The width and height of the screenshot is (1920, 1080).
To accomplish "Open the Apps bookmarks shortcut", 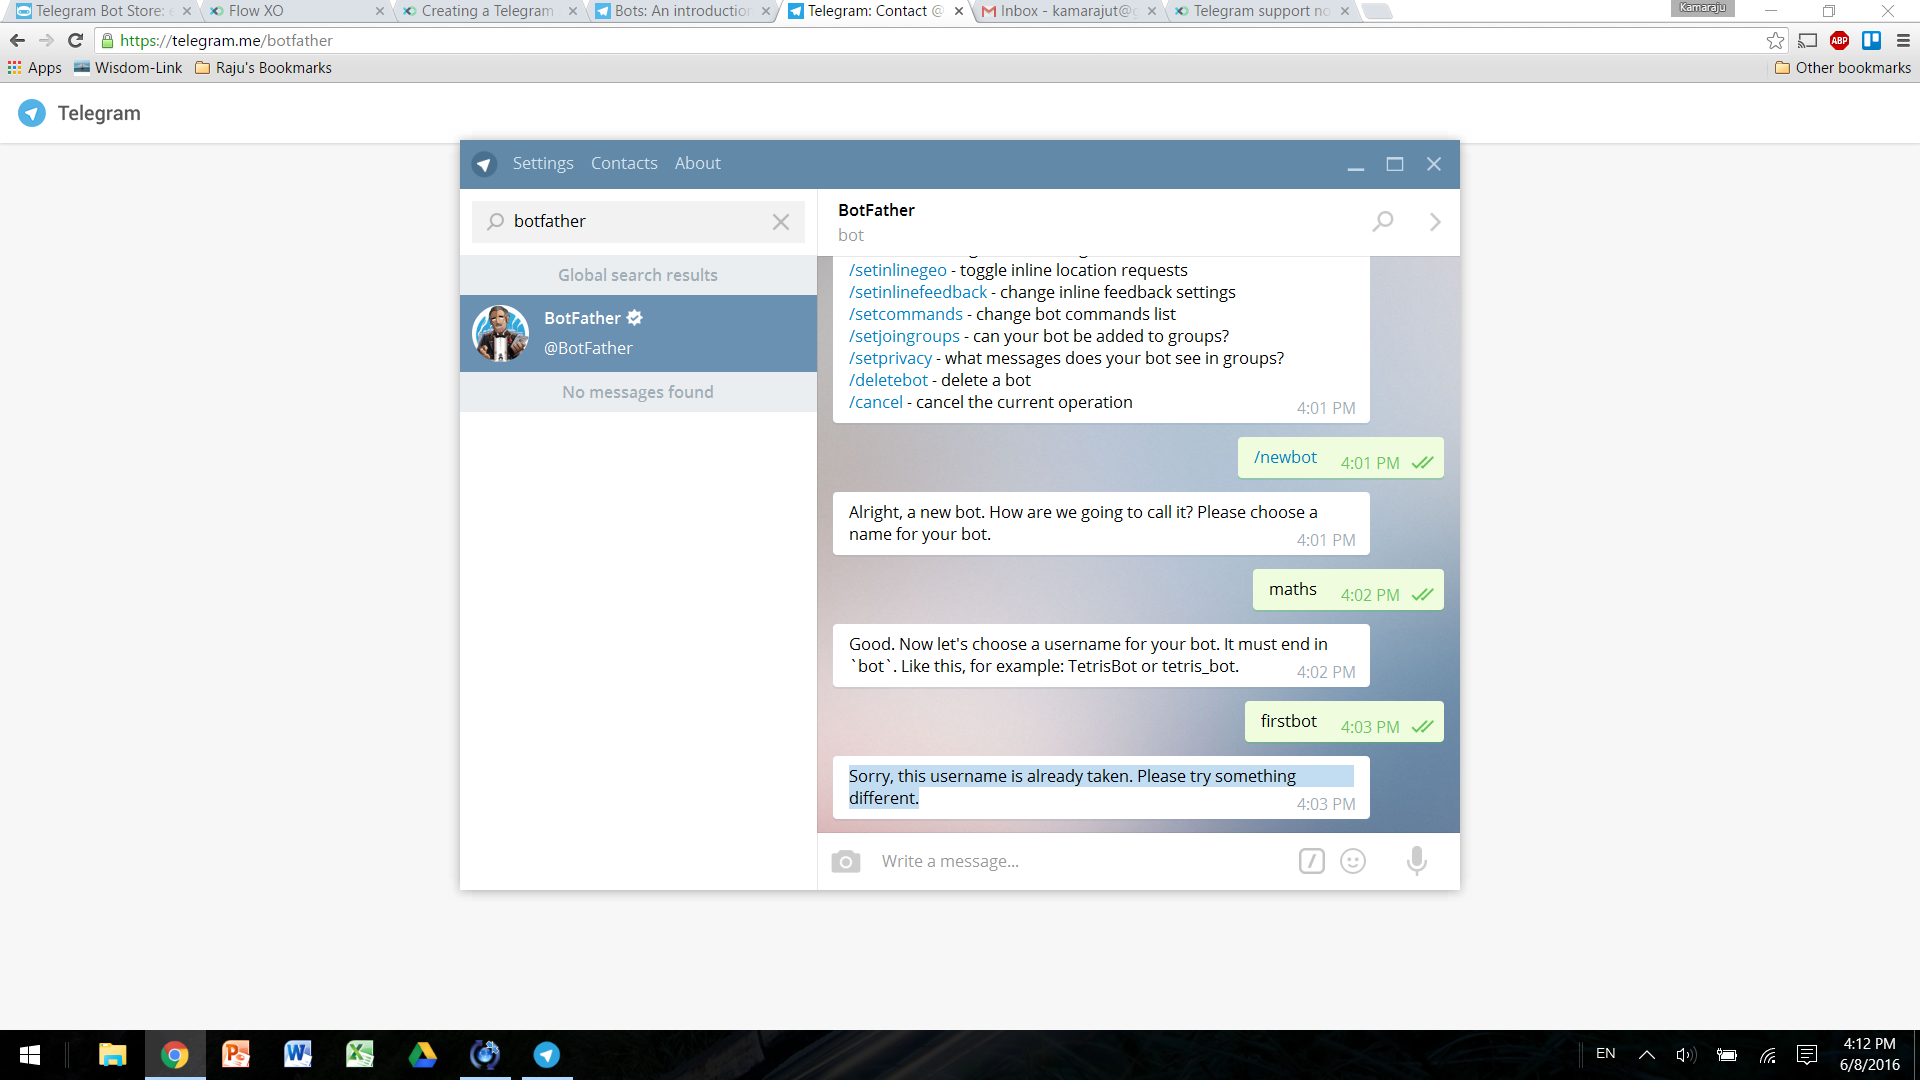I will point(35,67).
